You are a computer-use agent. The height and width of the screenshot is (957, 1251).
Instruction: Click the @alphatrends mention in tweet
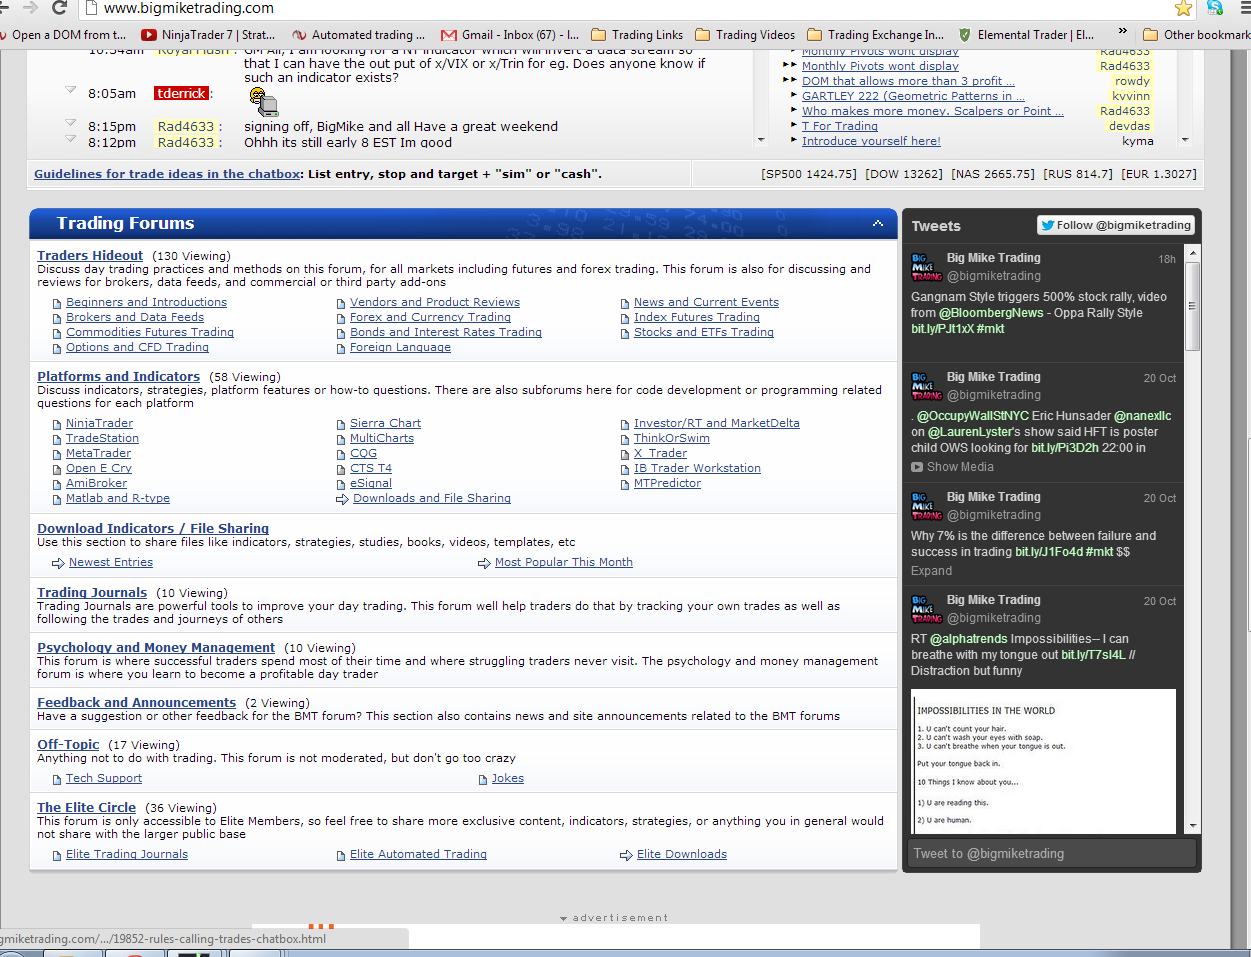(x=968, y=639)
